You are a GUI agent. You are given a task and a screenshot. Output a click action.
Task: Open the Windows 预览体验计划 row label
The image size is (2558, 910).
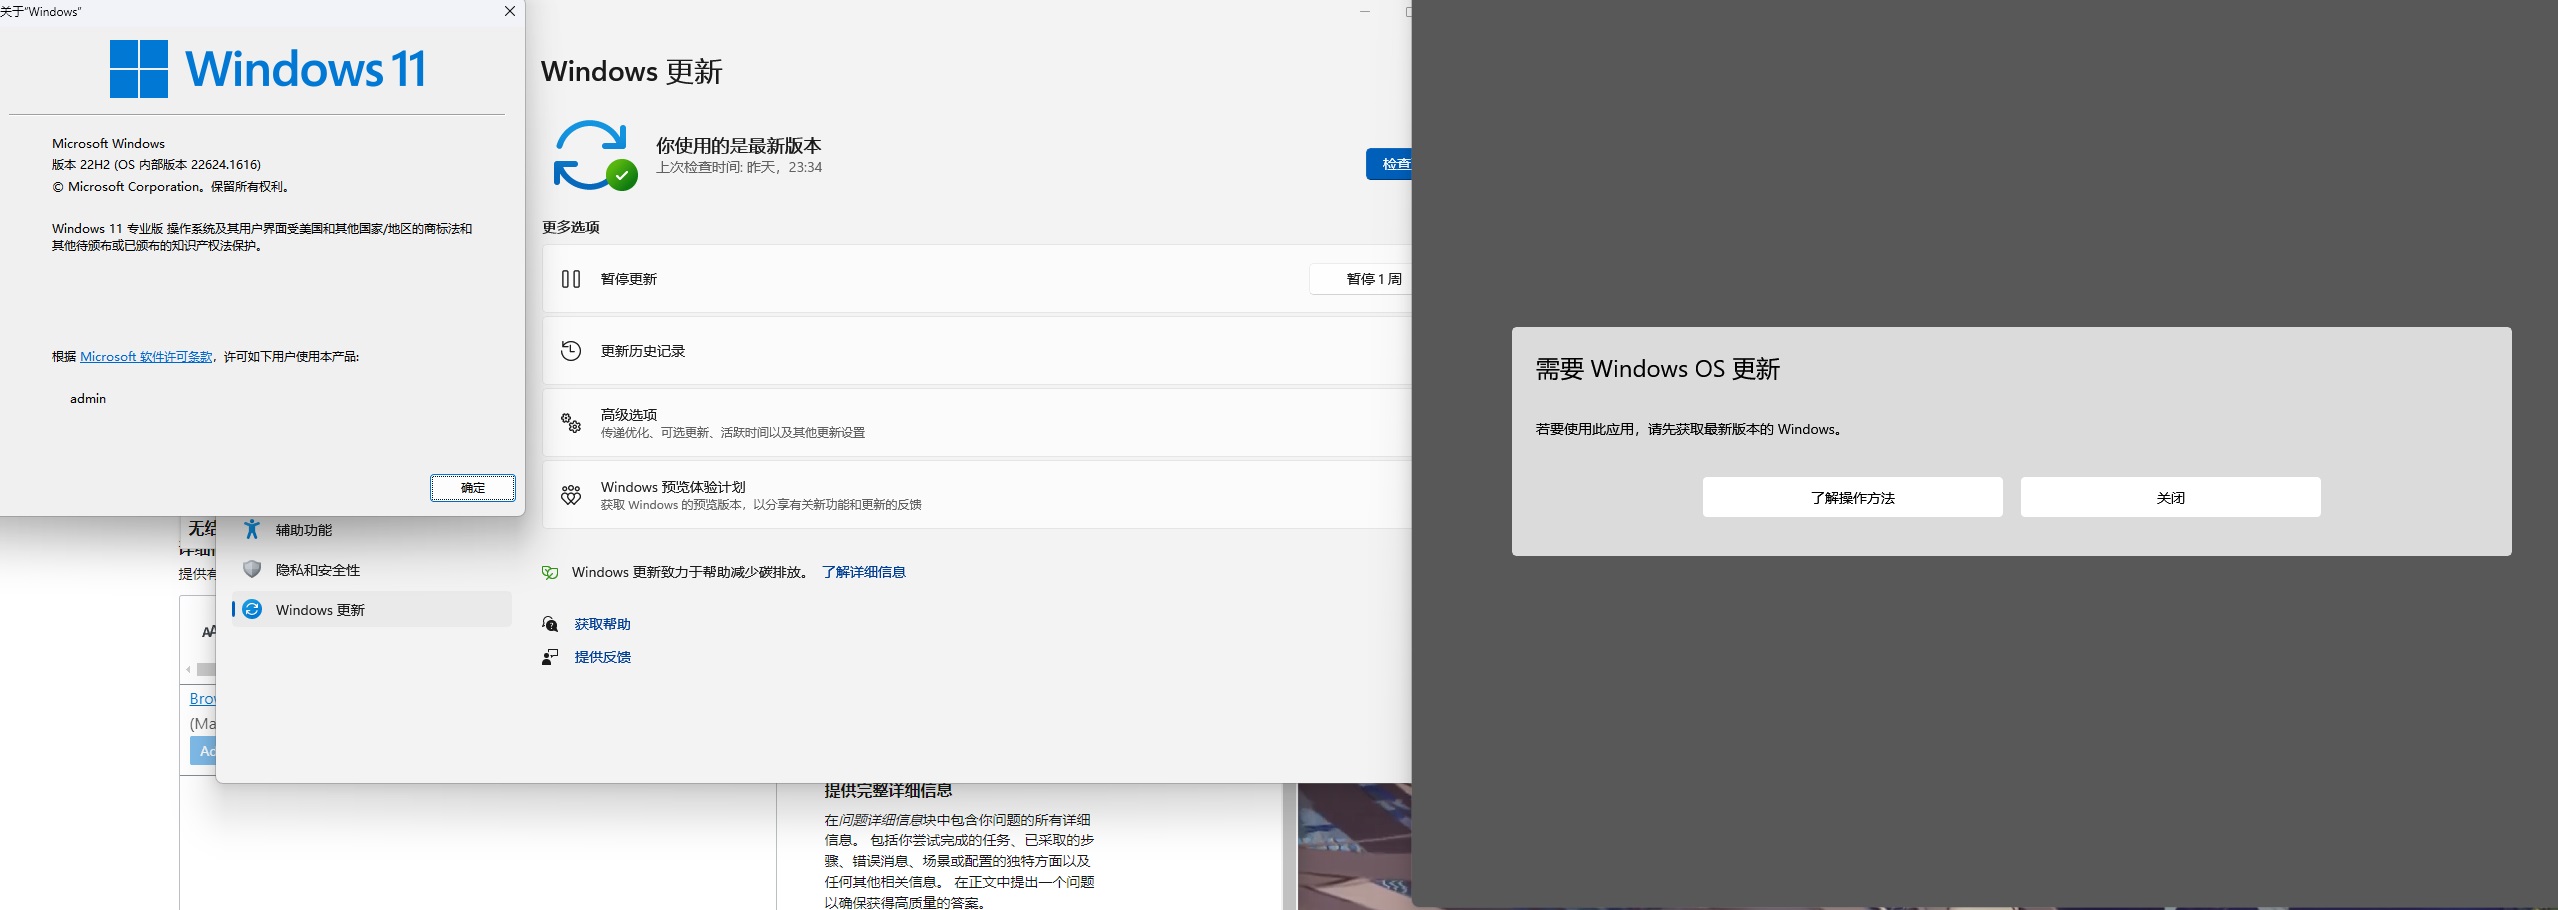tap(673, 487)
